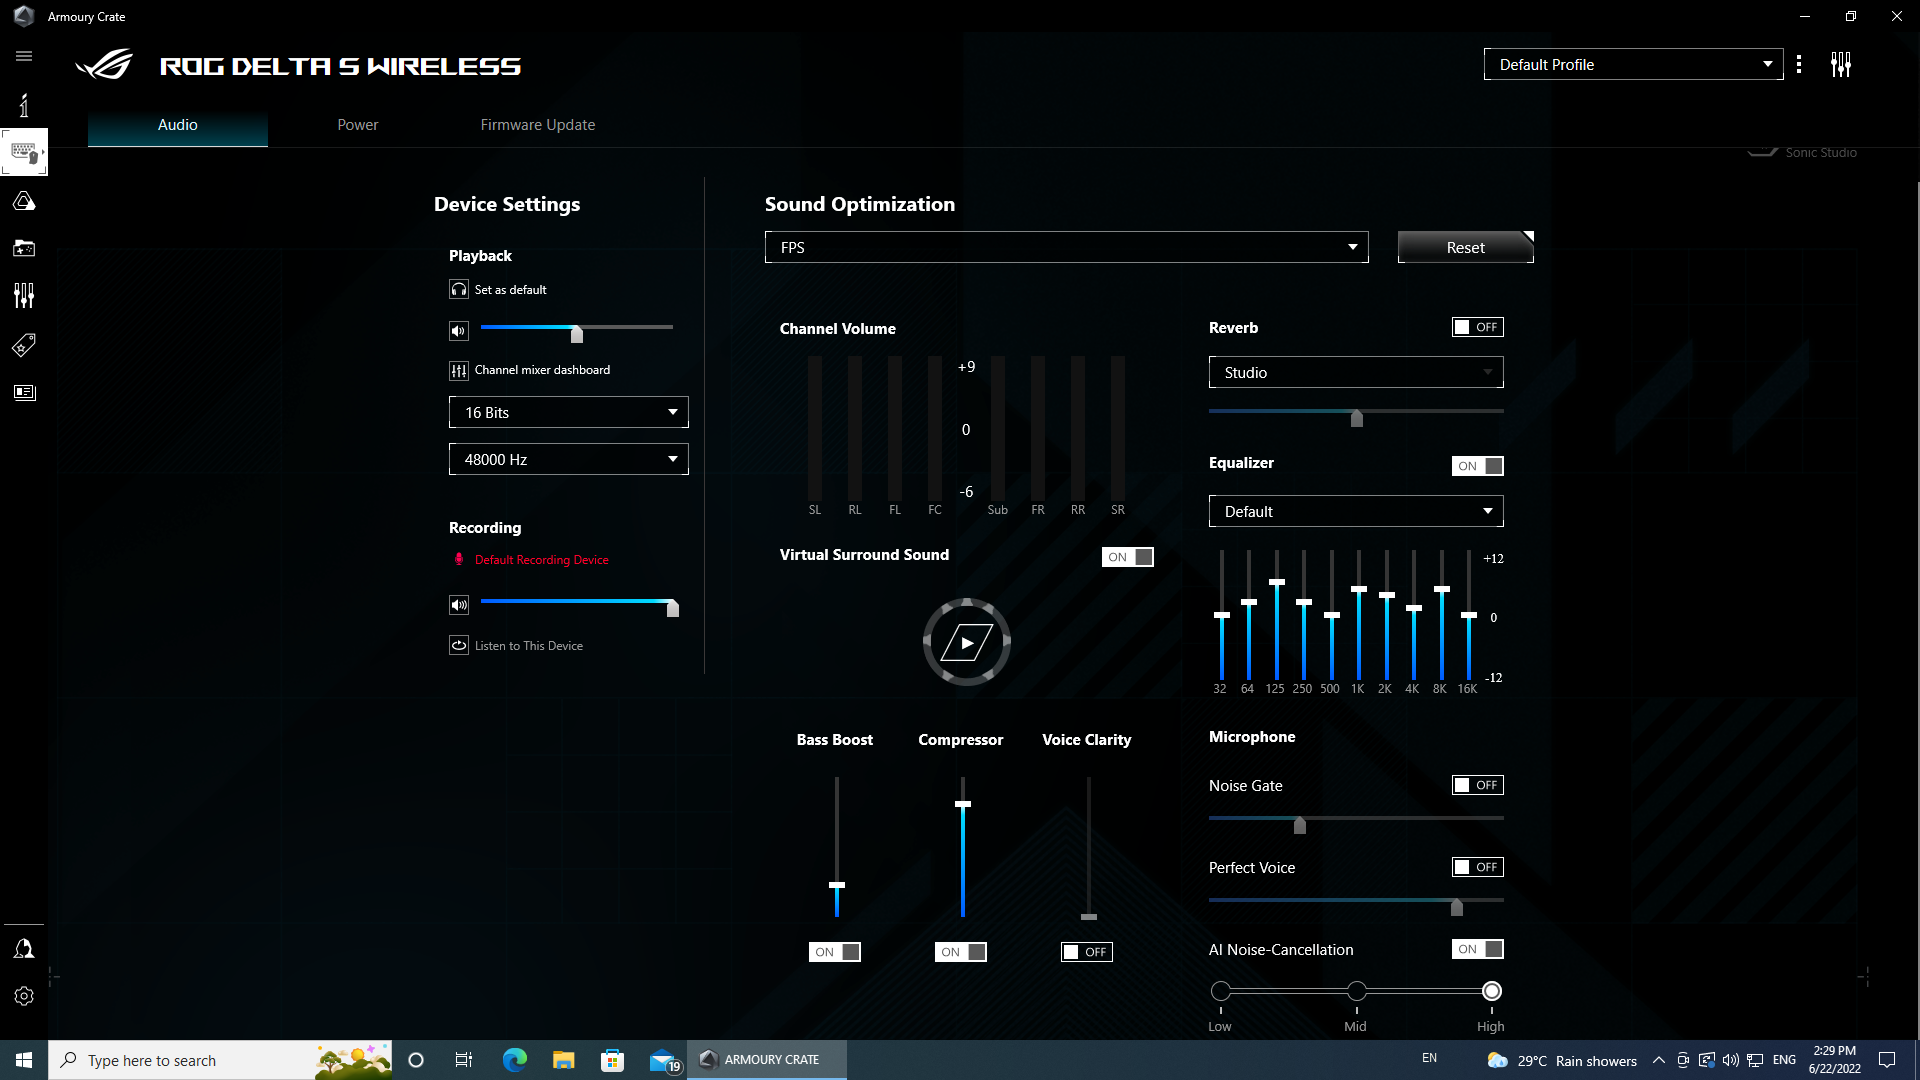
Task: Toggle Voice Clarity switch on
Action: point(1087,952)
